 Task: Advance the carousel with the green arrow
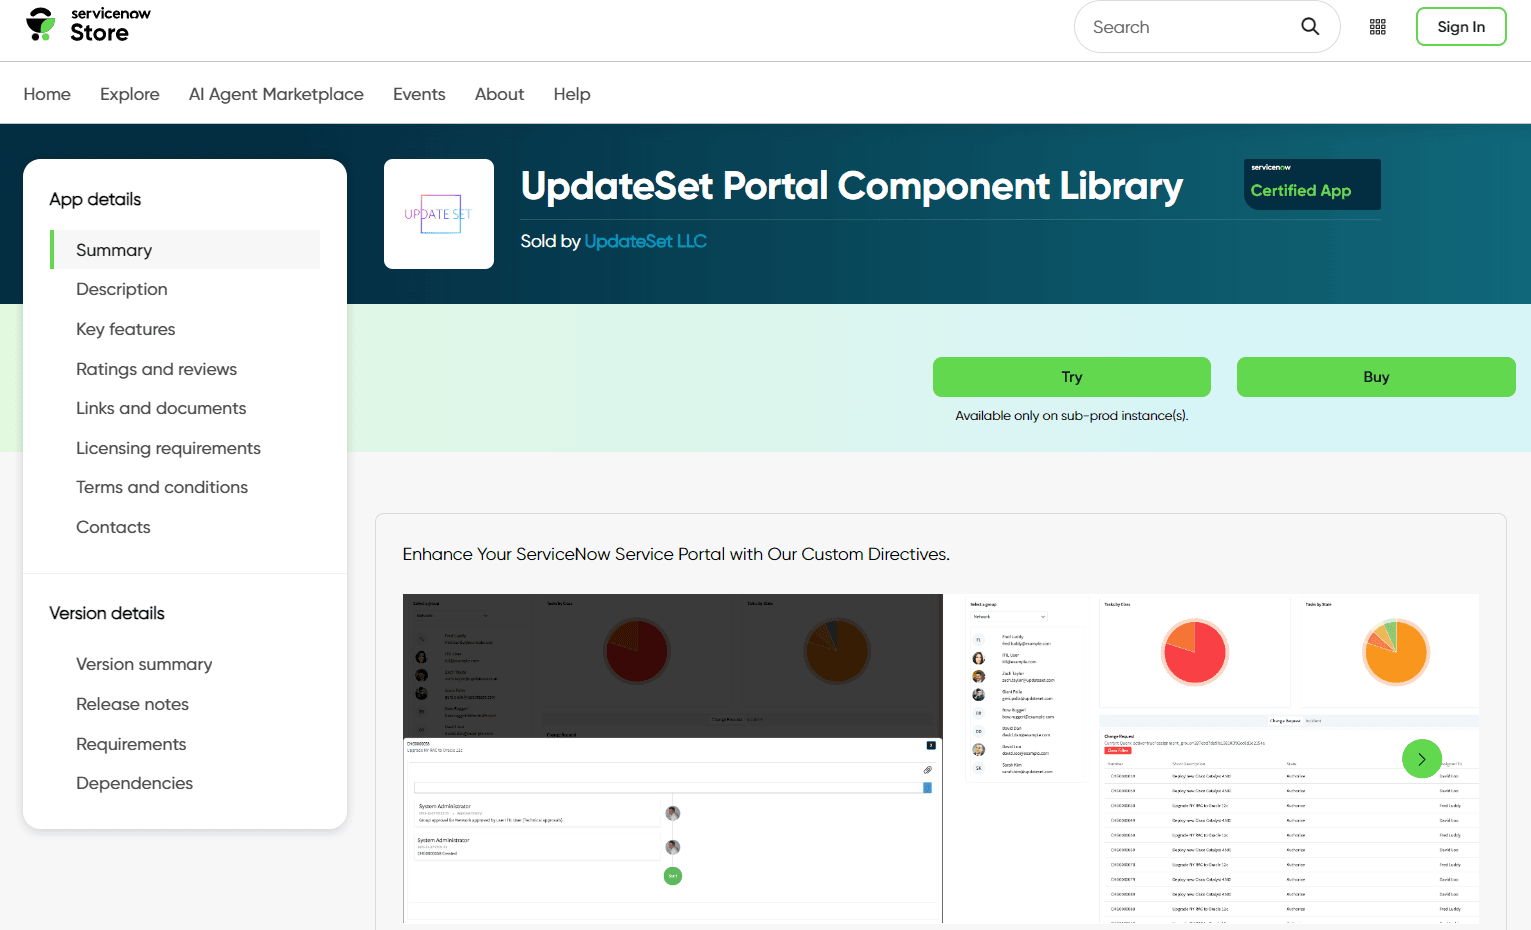1421,758
